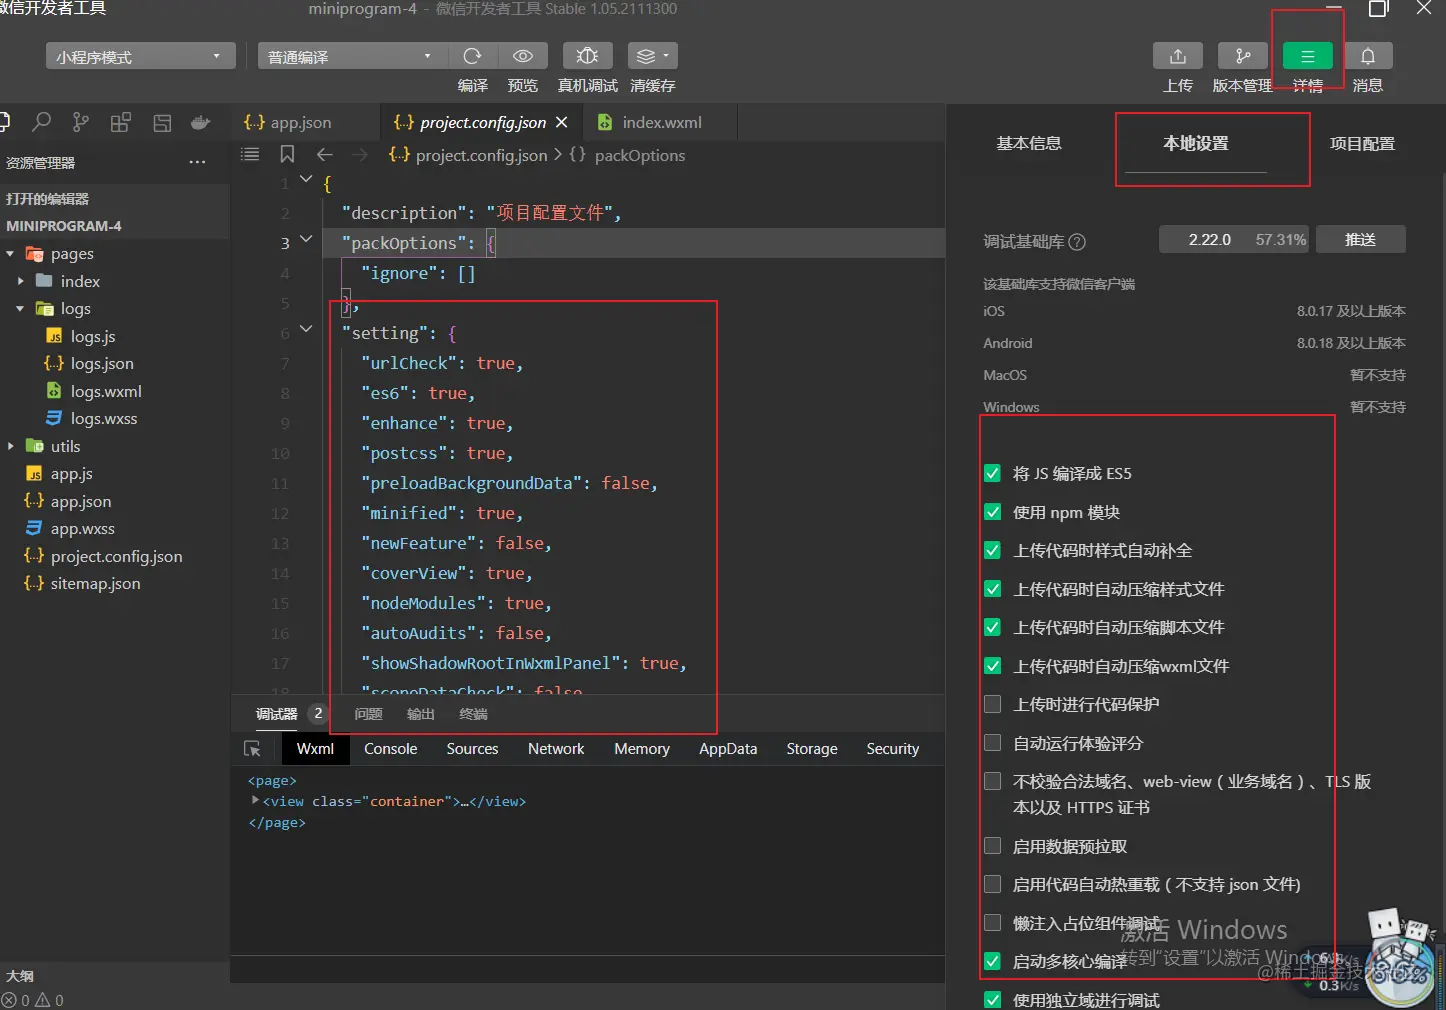The image size is (1446, 1010).
Task: Enable 启用数据预拉取 checkbox
Action: [x=992, y=846]
